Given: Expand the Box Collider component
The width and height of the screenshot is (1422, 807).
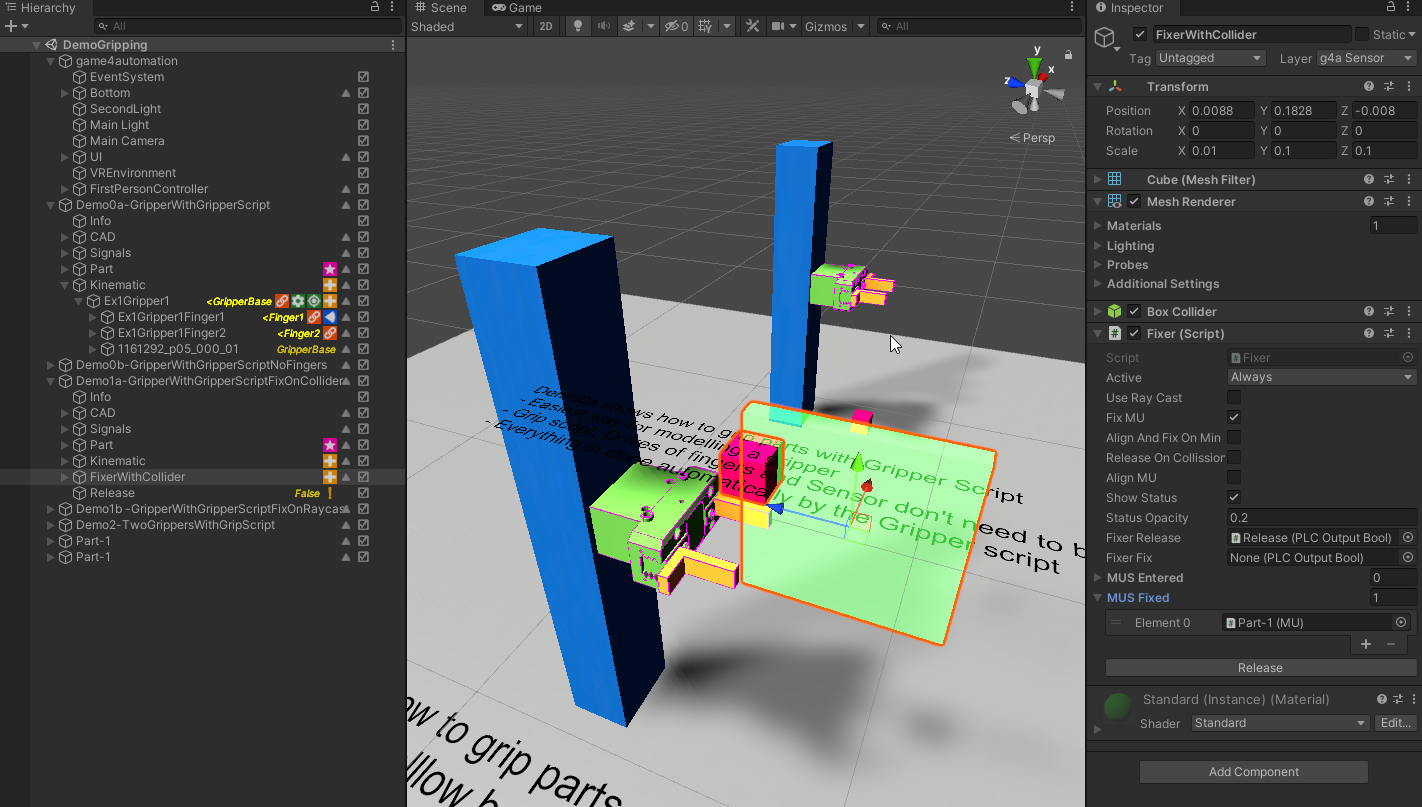Looking at the screenshot, I should [x=1098, y=312].
